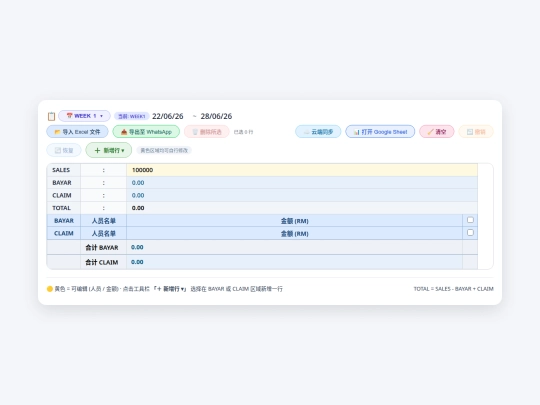Click the TOTAL row label
Viewport: 540px width, 405px height.
point(61,208)
